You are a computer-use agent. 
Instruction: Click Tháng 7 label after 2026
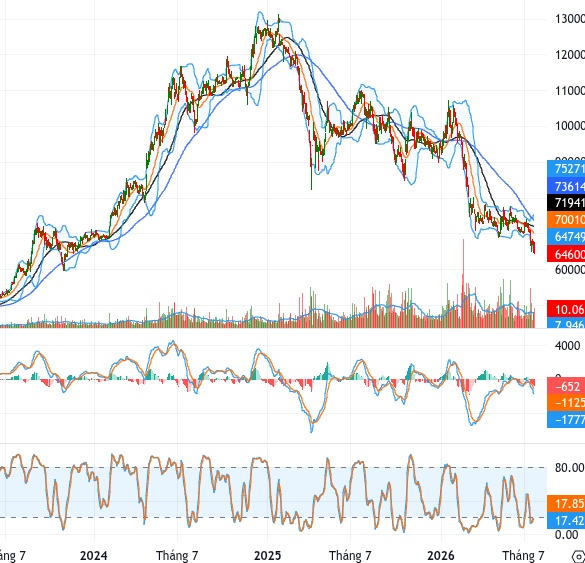tap(524, 556)
